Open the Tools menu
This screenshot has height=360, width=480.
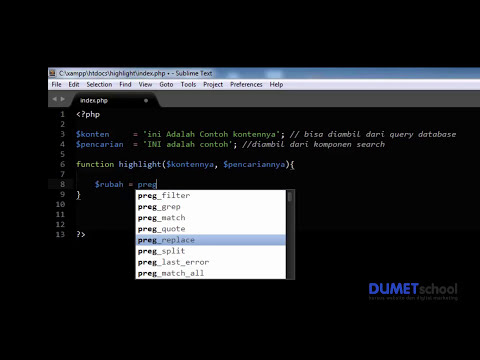pyautogui.click(x=188, y=84)
